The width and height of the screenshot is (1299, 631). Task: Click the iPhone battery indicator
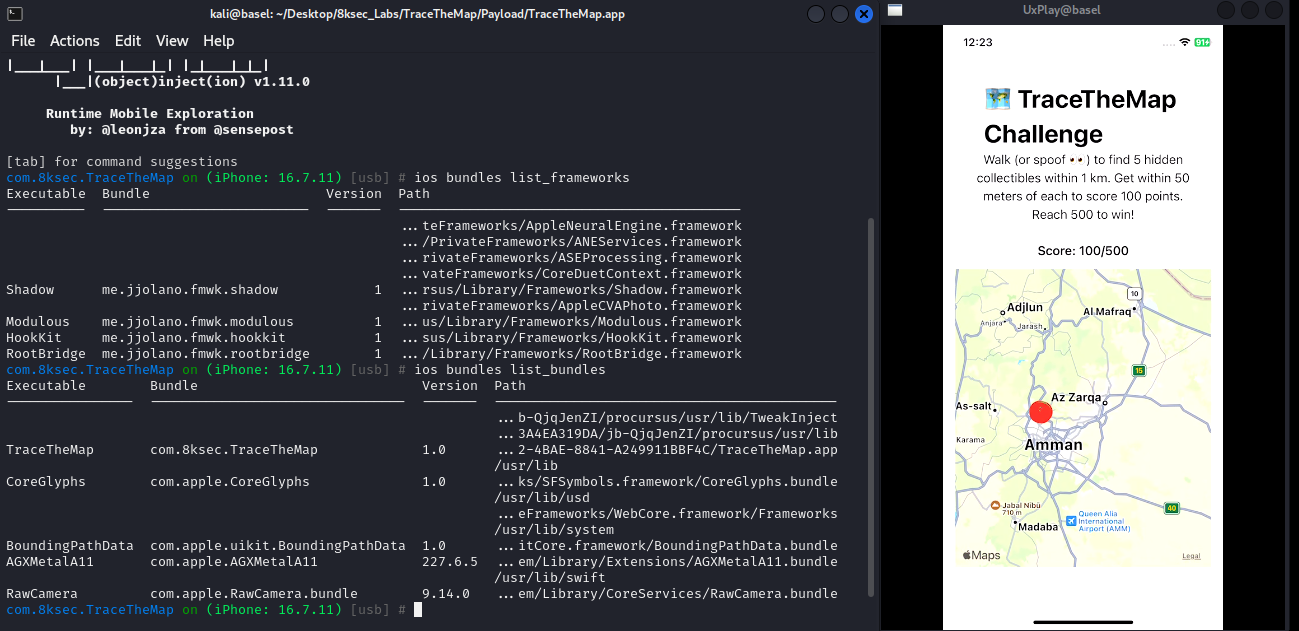[x=1202, y=42]
